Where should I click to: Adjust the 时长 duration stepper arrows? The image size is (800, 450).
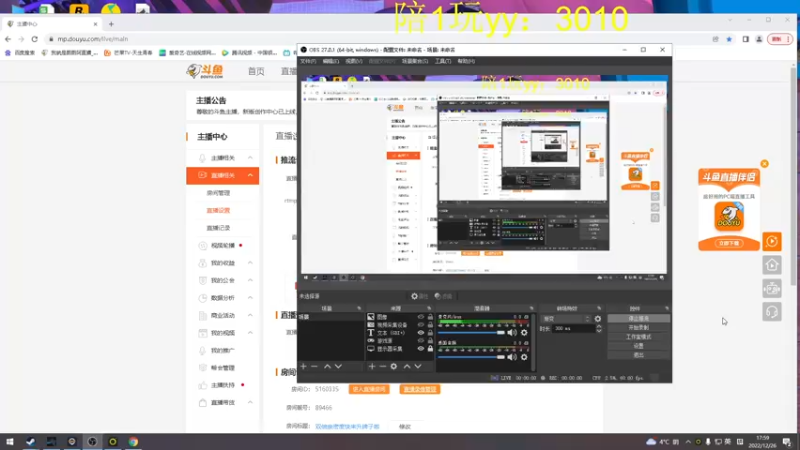click(x=599, y=329)
